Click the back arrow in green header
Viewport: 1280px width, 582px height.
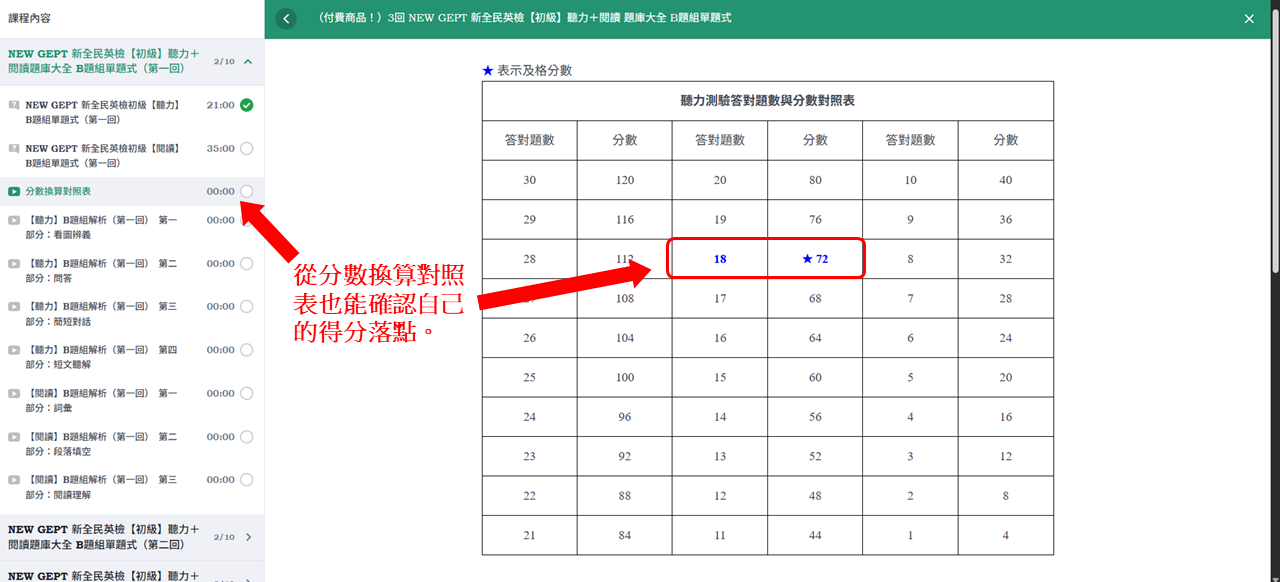286,19
